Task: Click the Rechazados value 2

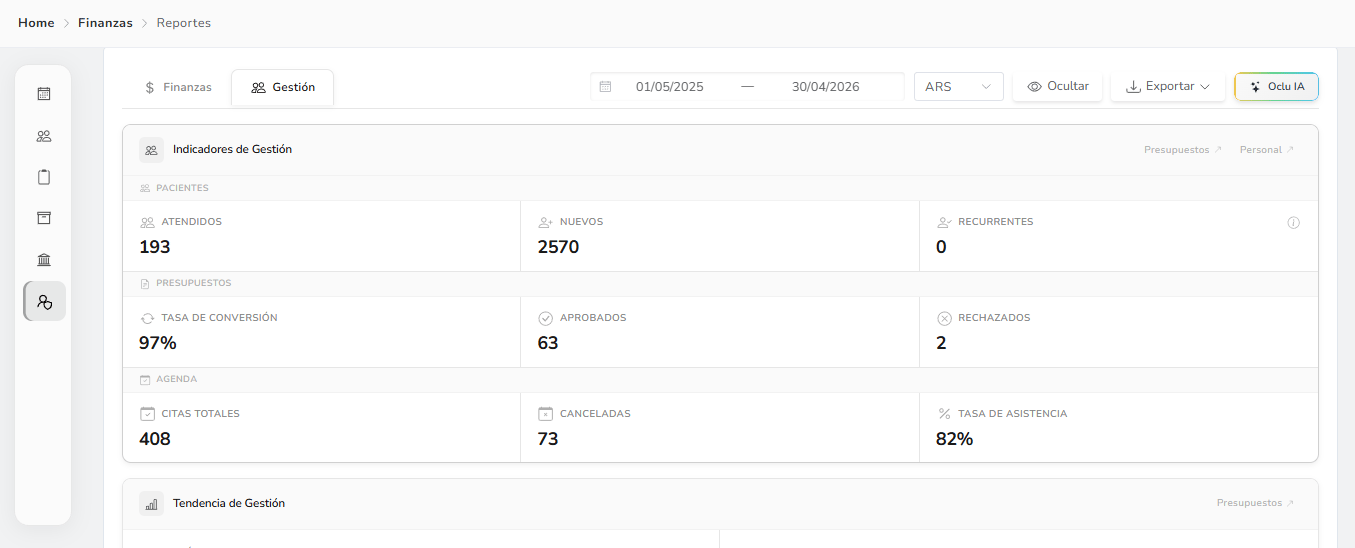Action: (941, 343)
